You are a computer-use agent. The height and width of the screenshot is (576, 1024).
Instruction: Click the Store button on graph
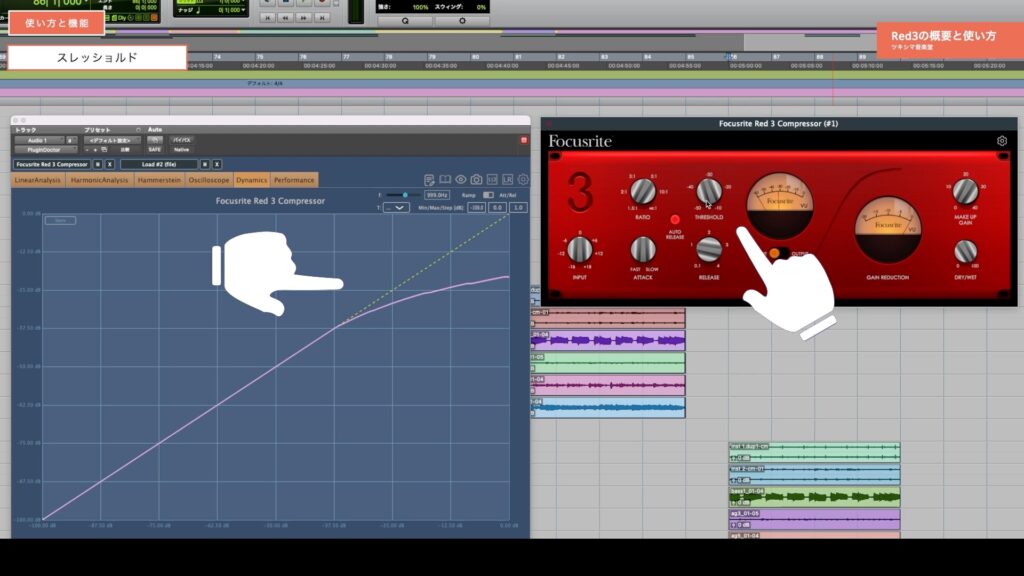click(60, 221)
